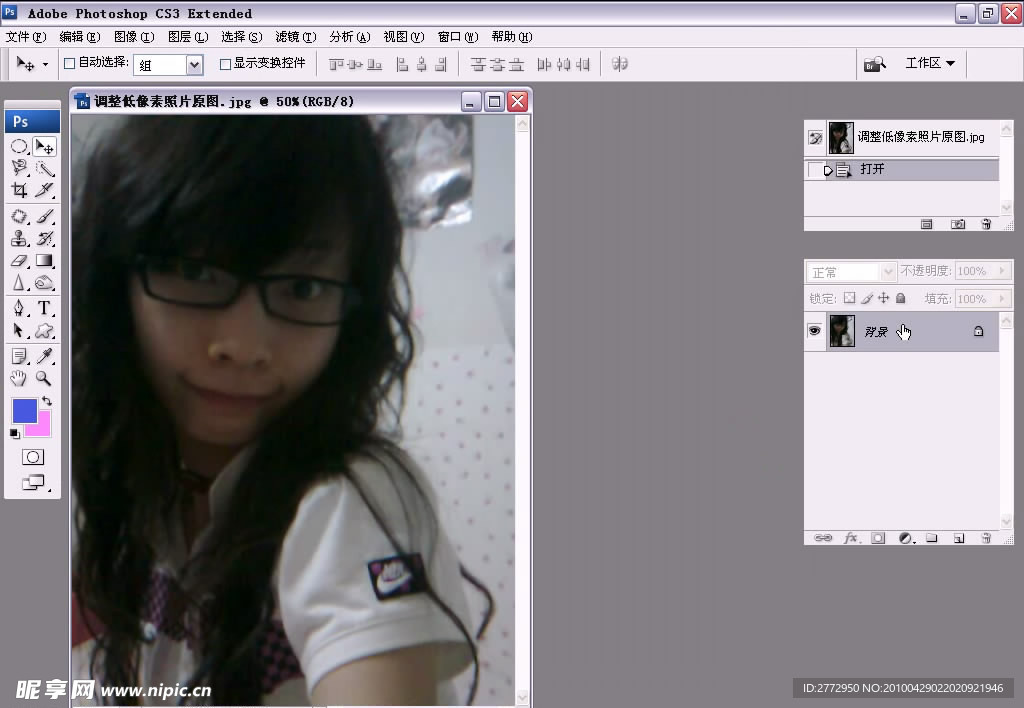
Task: Toggle history brush source on snapshot row
Action: tap(815, 138)
